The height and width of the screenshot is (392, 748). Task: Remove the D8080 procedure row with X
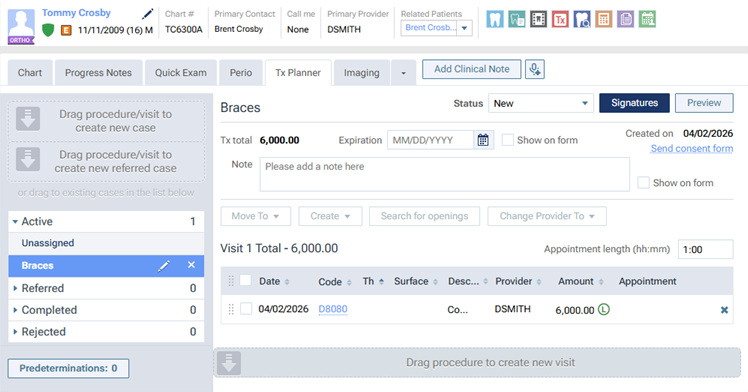click(724, 310)
